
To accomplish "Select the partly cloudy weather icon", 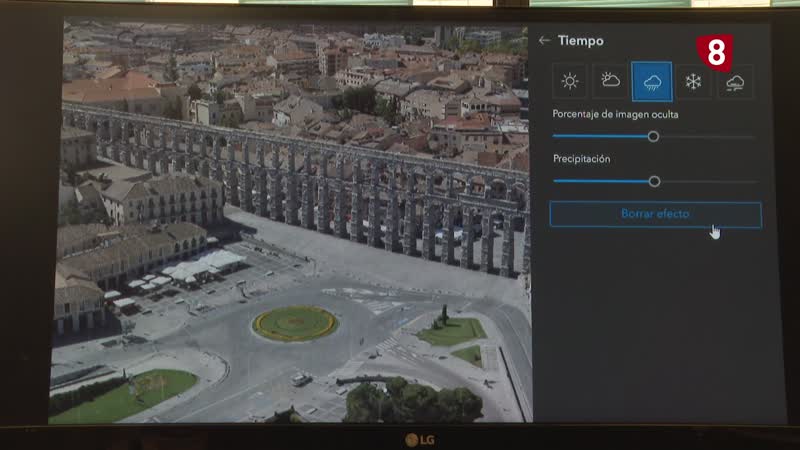I will 610,81.
